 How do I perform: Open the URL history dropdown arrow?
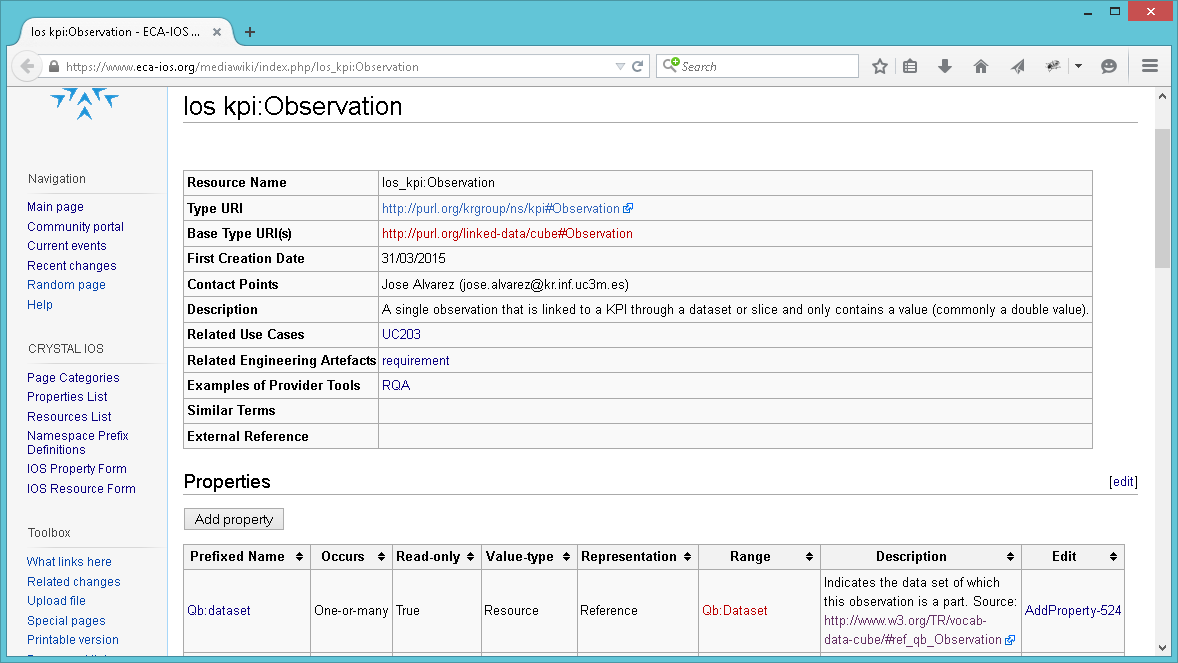pyautogui.click(x=620, y=66)
